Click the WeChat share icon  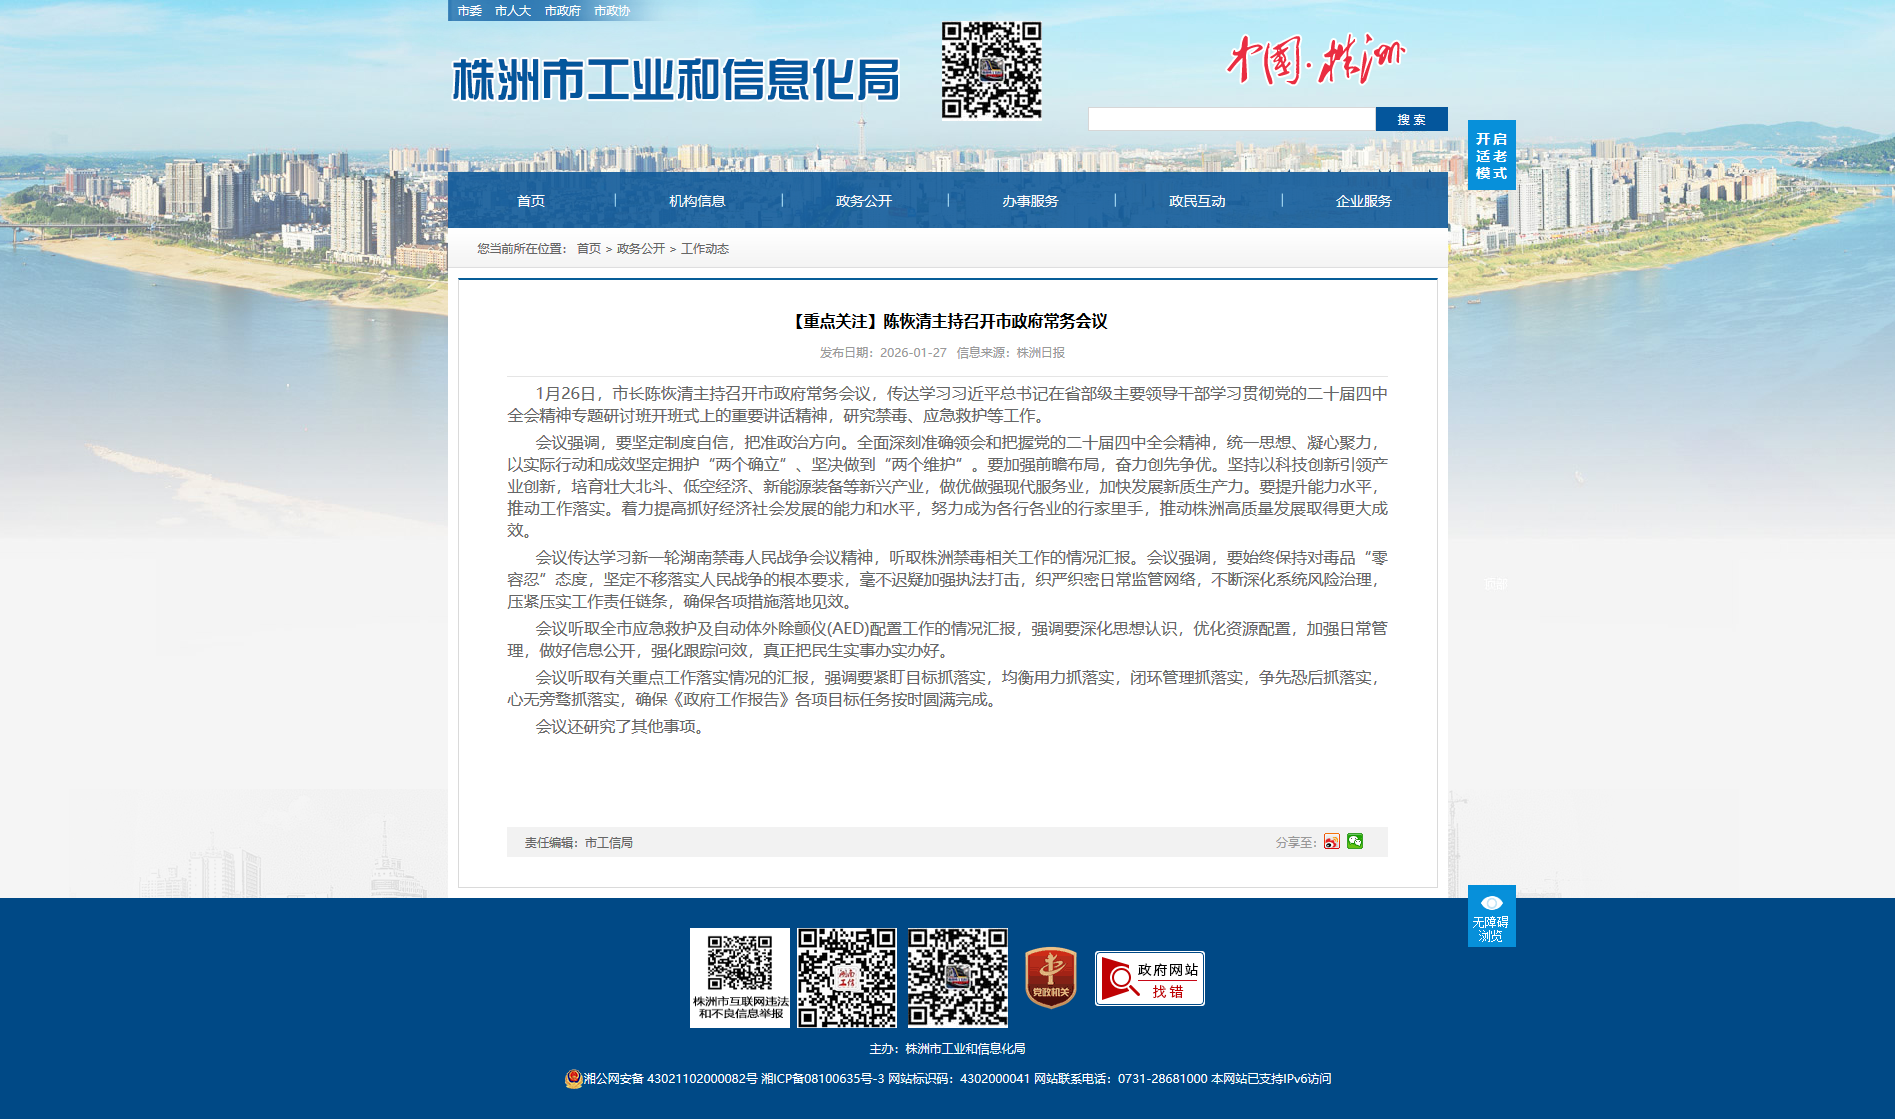coord(1355,841)
